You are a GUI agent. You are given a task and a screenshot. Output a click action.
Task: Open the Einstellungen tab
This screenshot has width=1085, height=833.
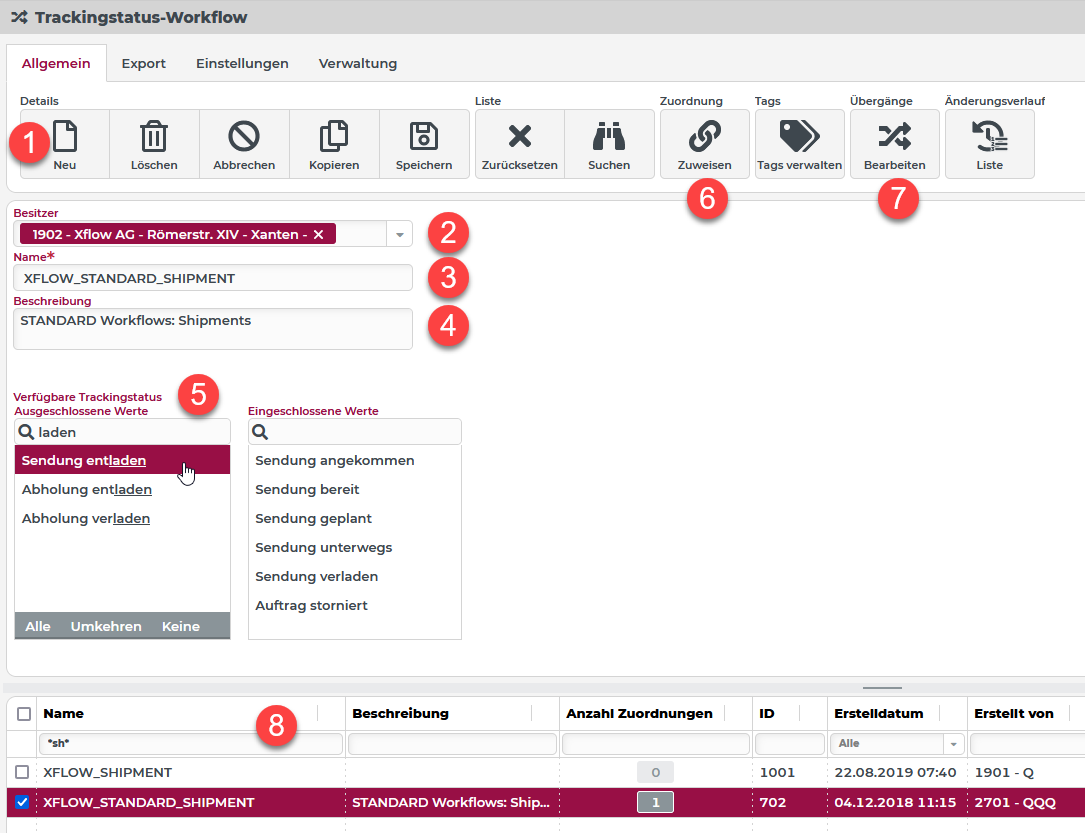(x=242, y=63)
